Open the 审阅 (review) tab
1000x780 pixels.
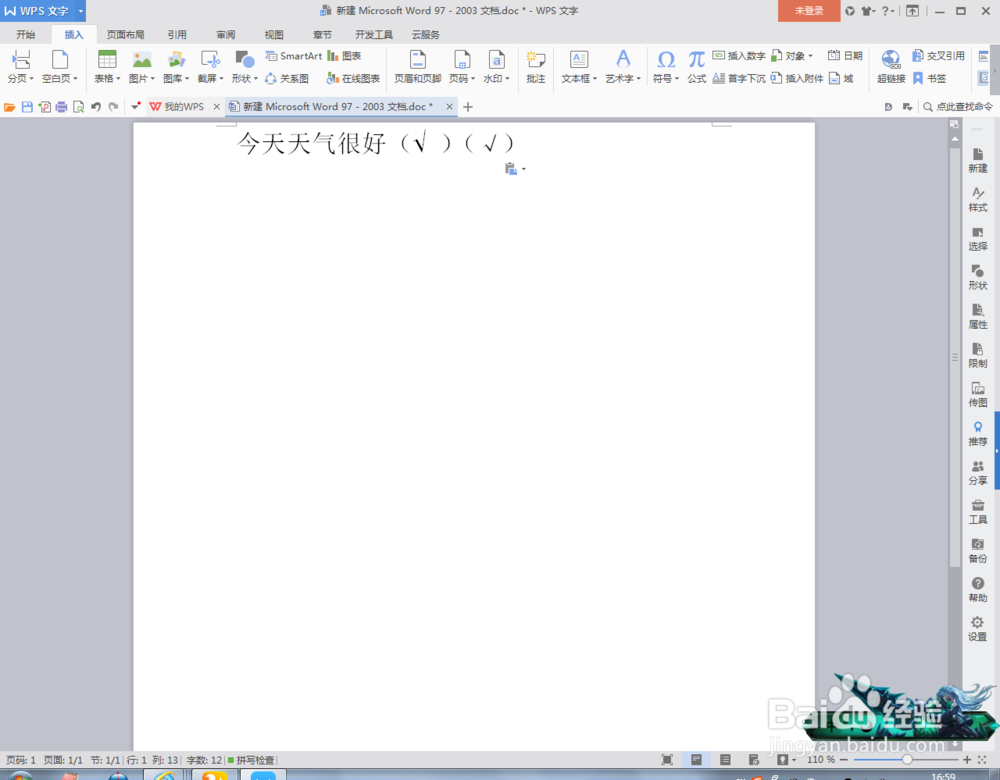tap(226, 33)
